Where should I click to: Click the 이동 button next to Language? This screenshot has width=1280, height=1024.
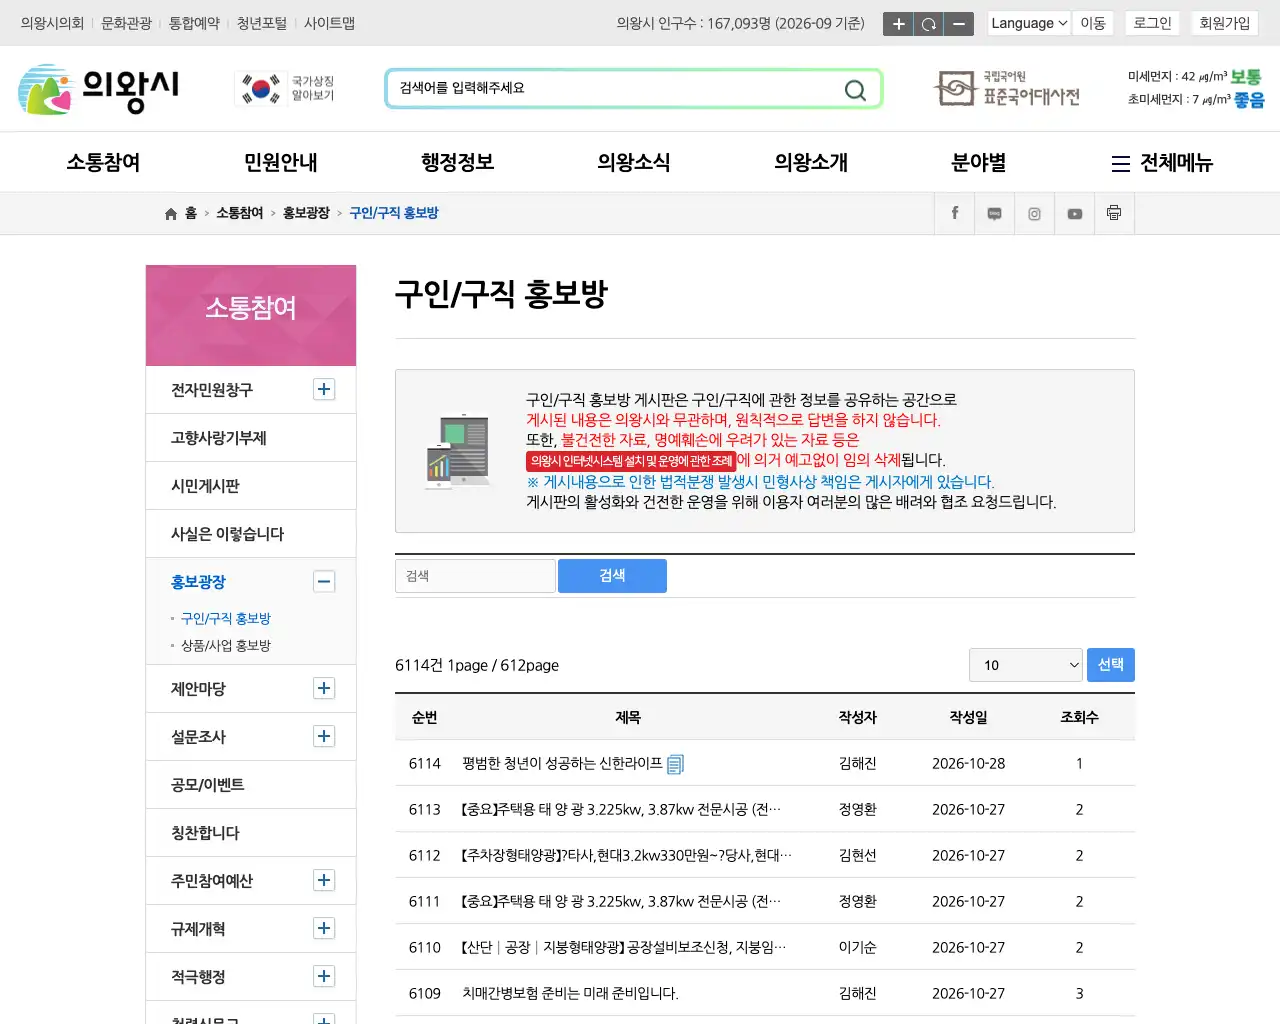1092,23
